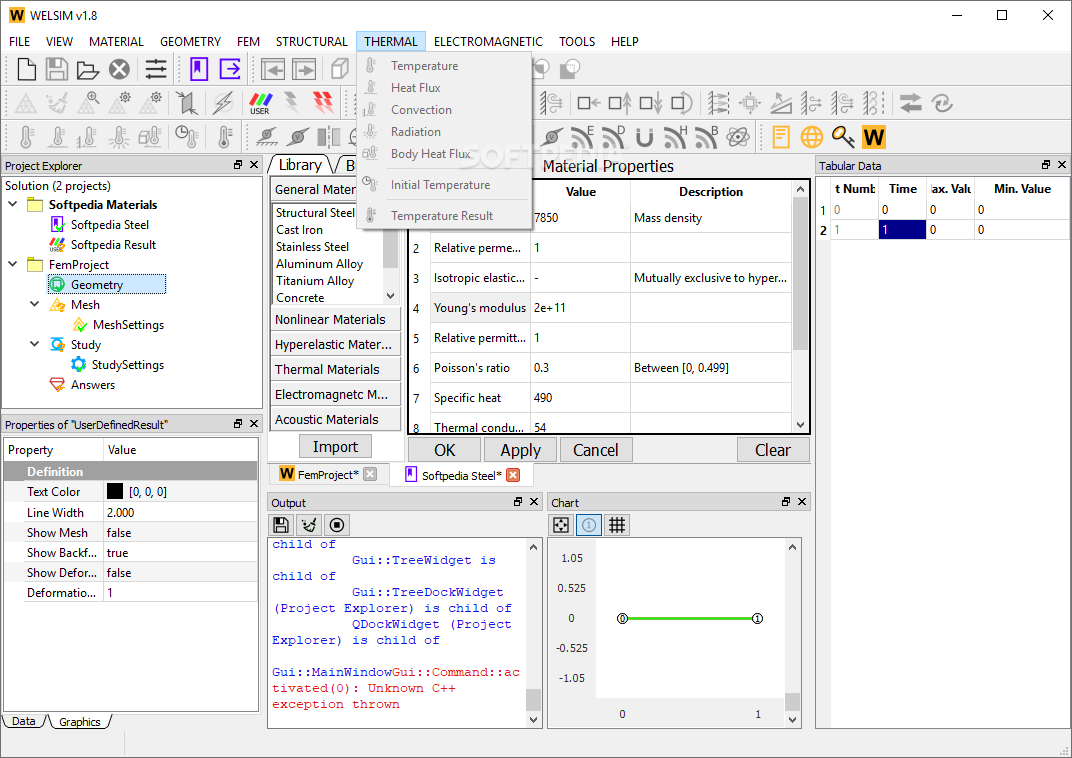Click the Time cell showing 1
The width and height of the screenshot is (1072, 758).
click(x=902, y=230)
